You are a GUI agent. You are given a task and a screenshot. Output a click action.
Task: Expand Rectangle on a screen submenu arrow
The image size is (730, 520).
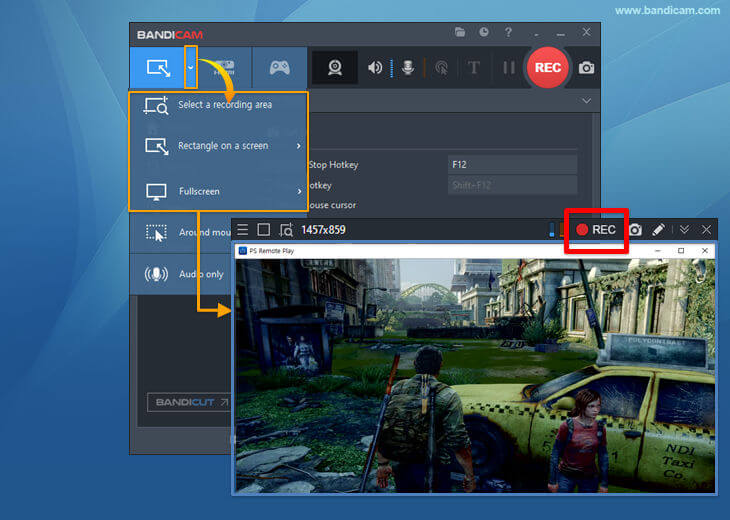click(298, 146)
